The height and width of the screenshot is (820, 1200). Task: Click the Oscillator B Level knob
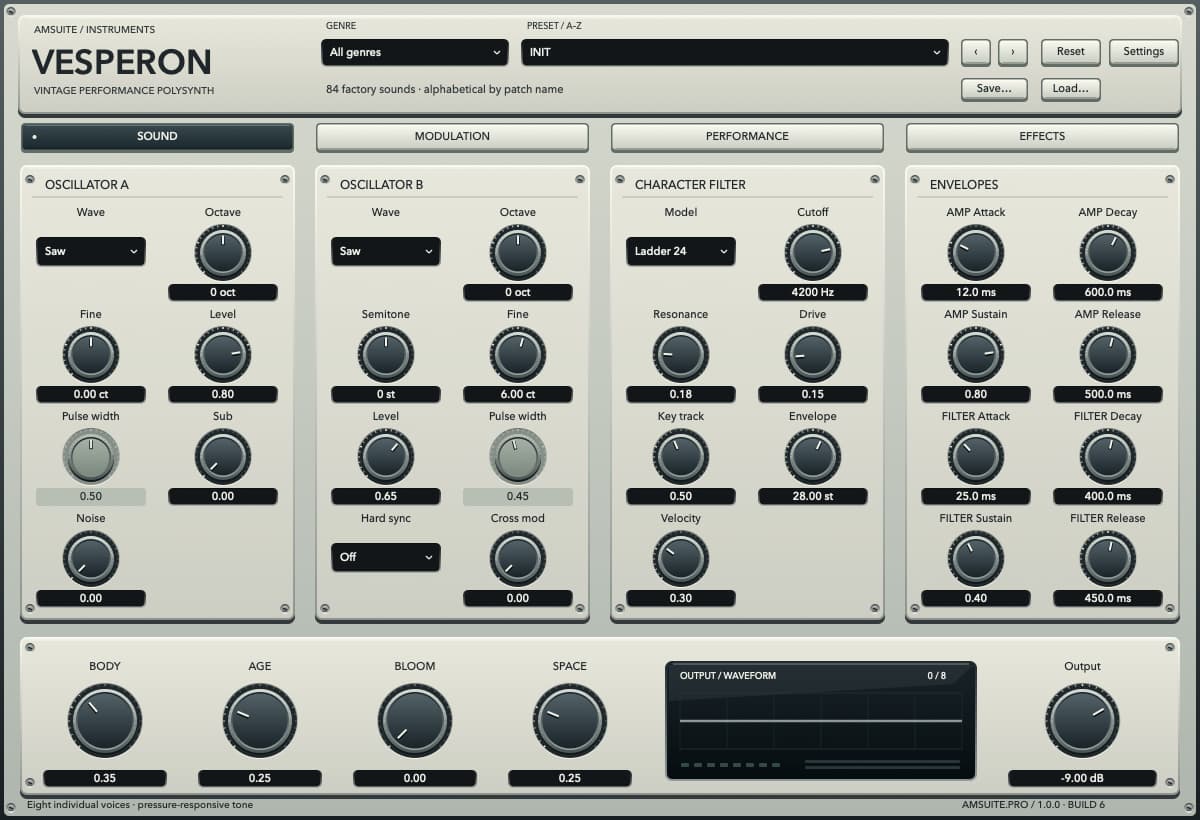point(386,456)
